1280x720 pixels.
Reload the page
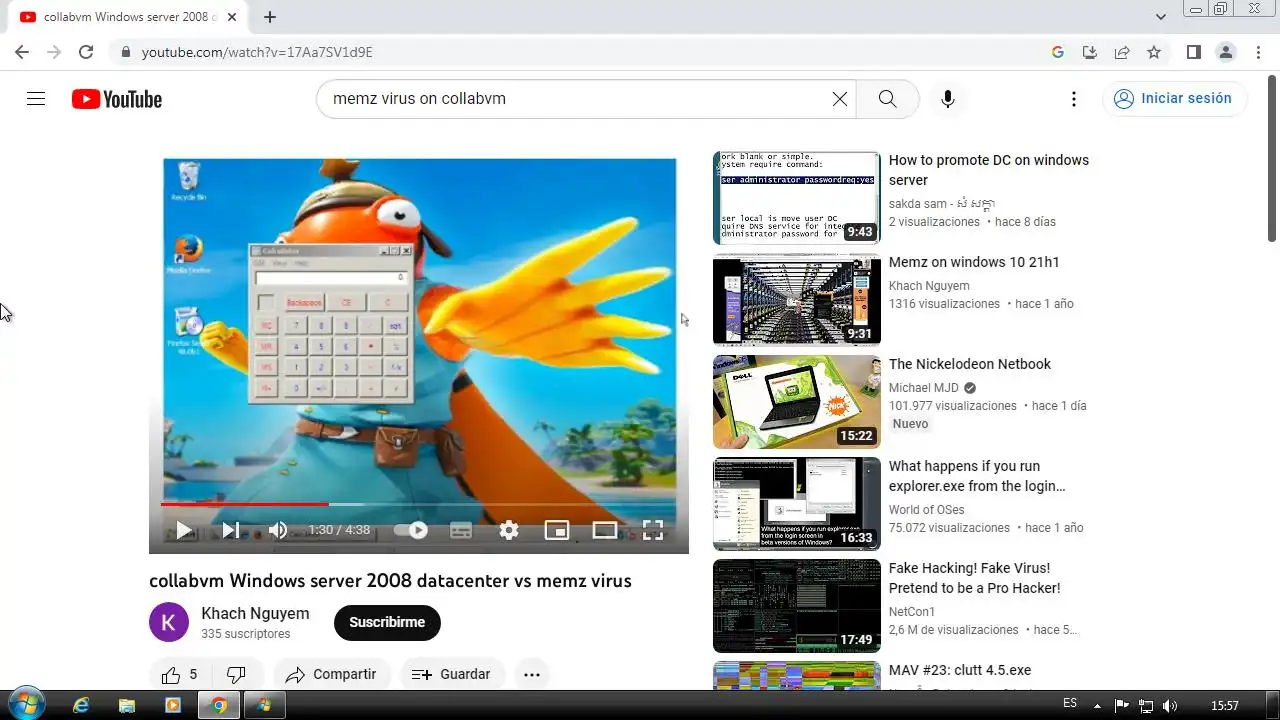[x=86, y=52]
